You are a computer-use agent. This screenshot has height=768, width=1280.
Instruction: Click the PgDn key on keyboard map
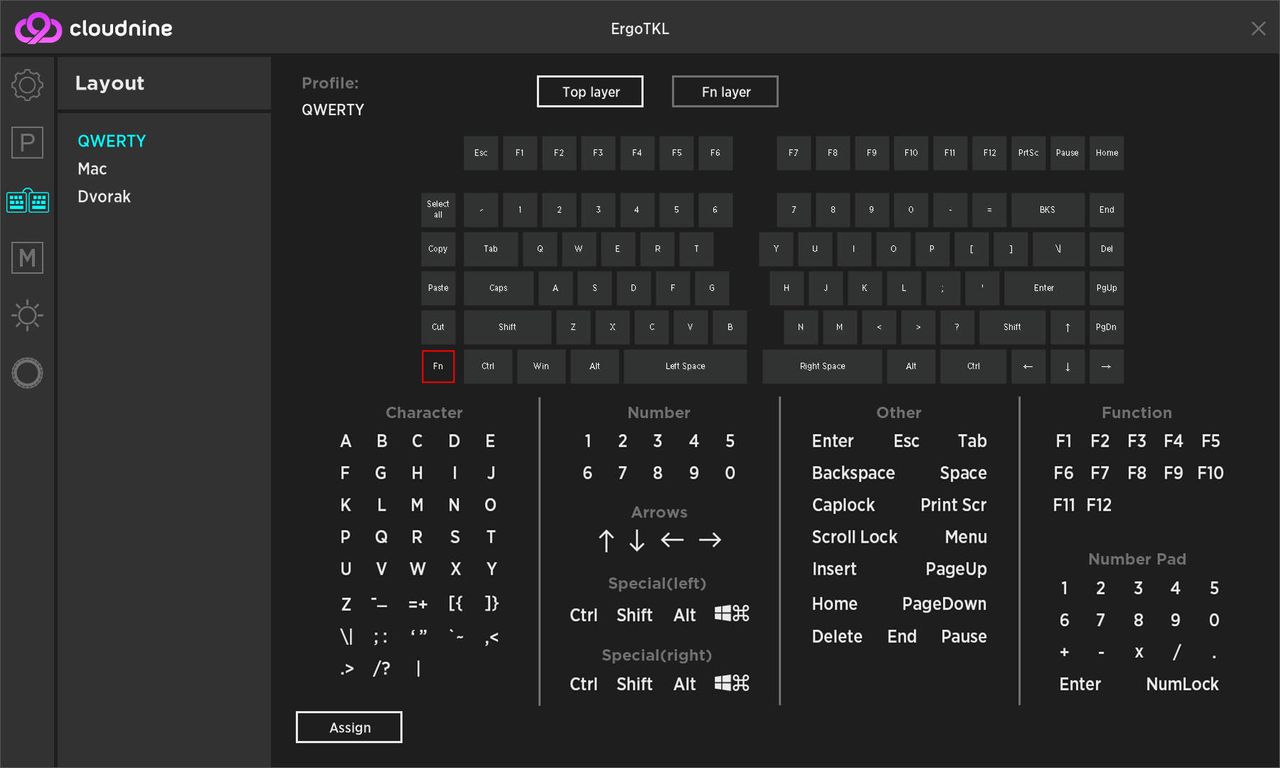[x=1106, y=327]
